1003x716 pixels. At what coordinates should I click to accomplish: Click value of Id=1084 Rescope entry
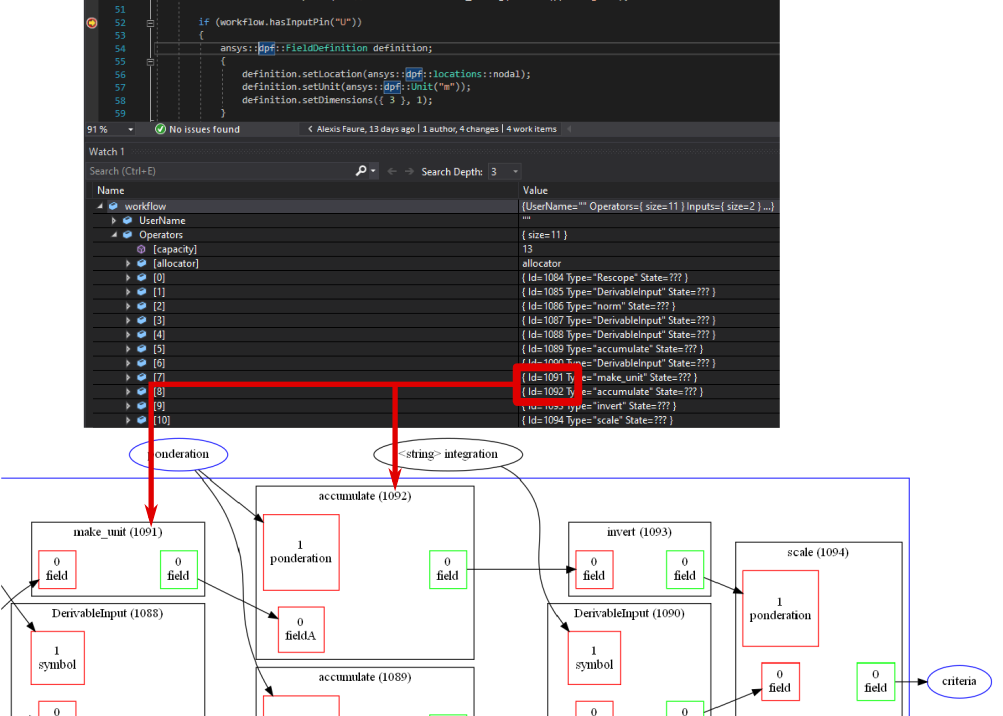(x=604, y=278)
